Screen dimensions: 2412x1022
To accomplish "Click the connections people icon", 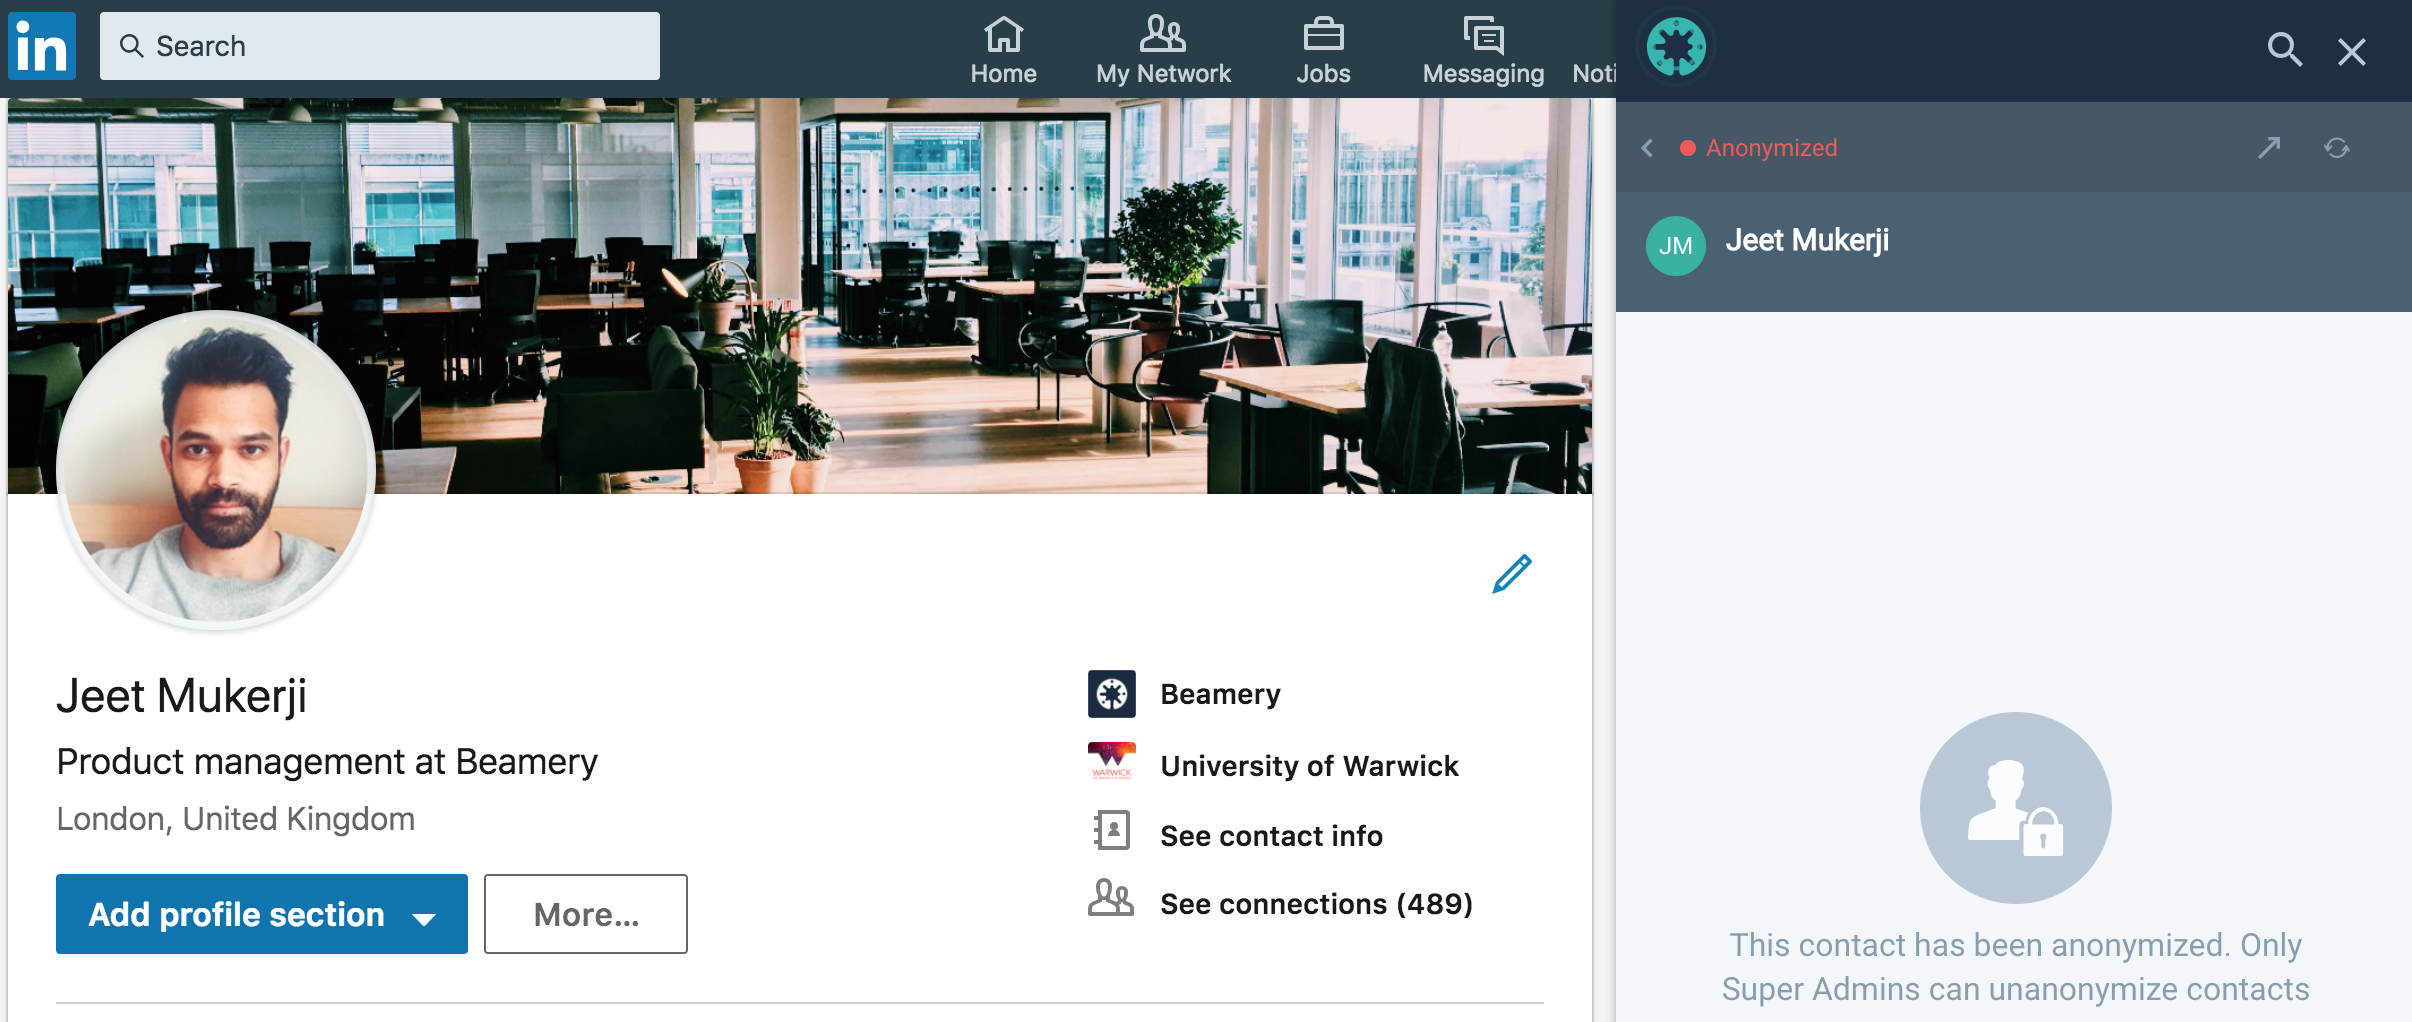I will [1111, 898].
